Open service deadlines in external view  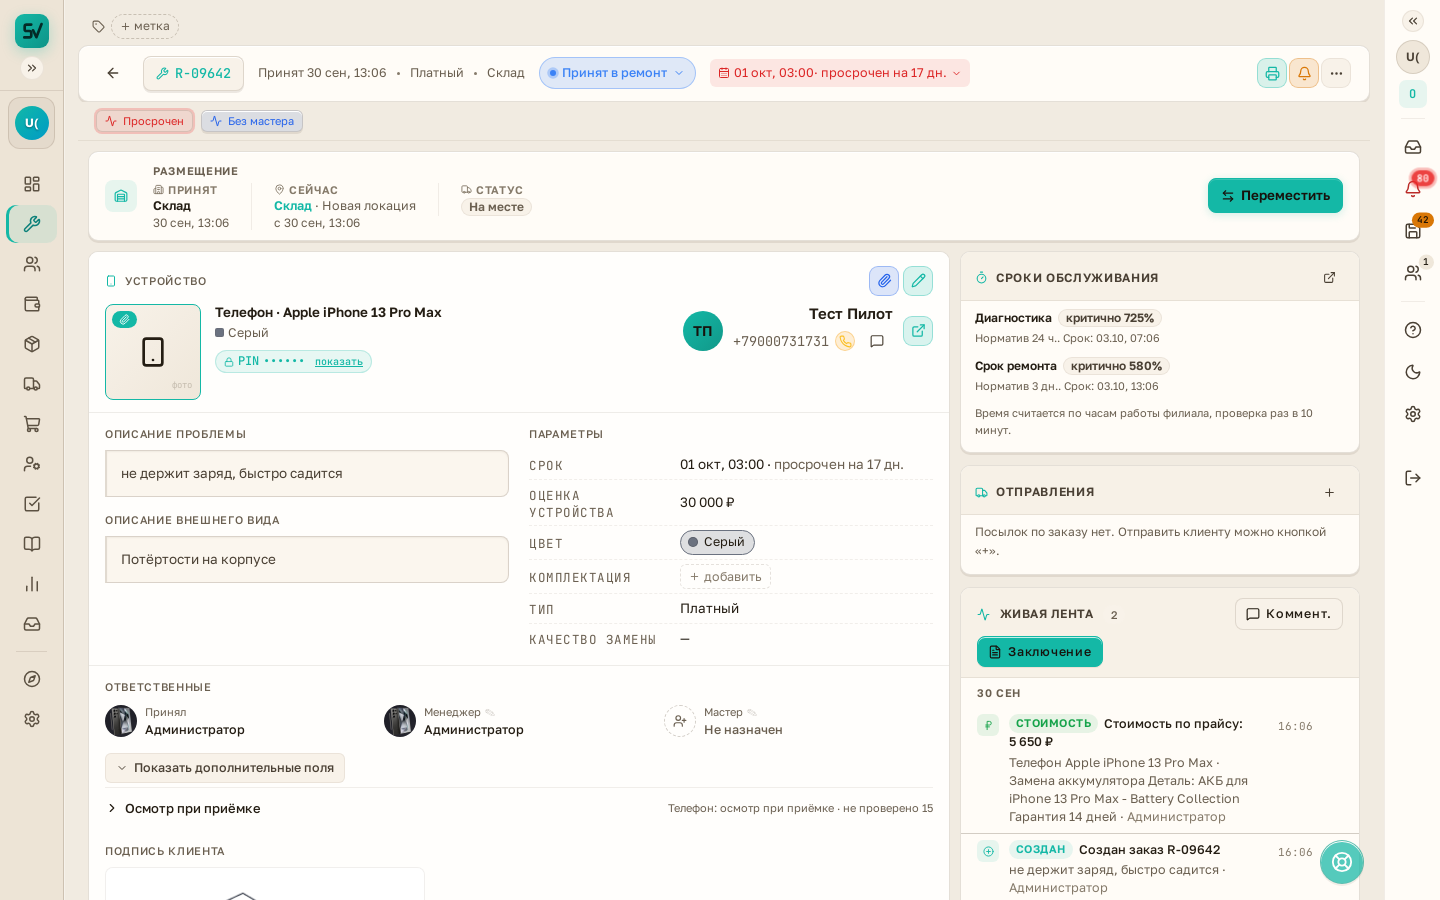1329,278
